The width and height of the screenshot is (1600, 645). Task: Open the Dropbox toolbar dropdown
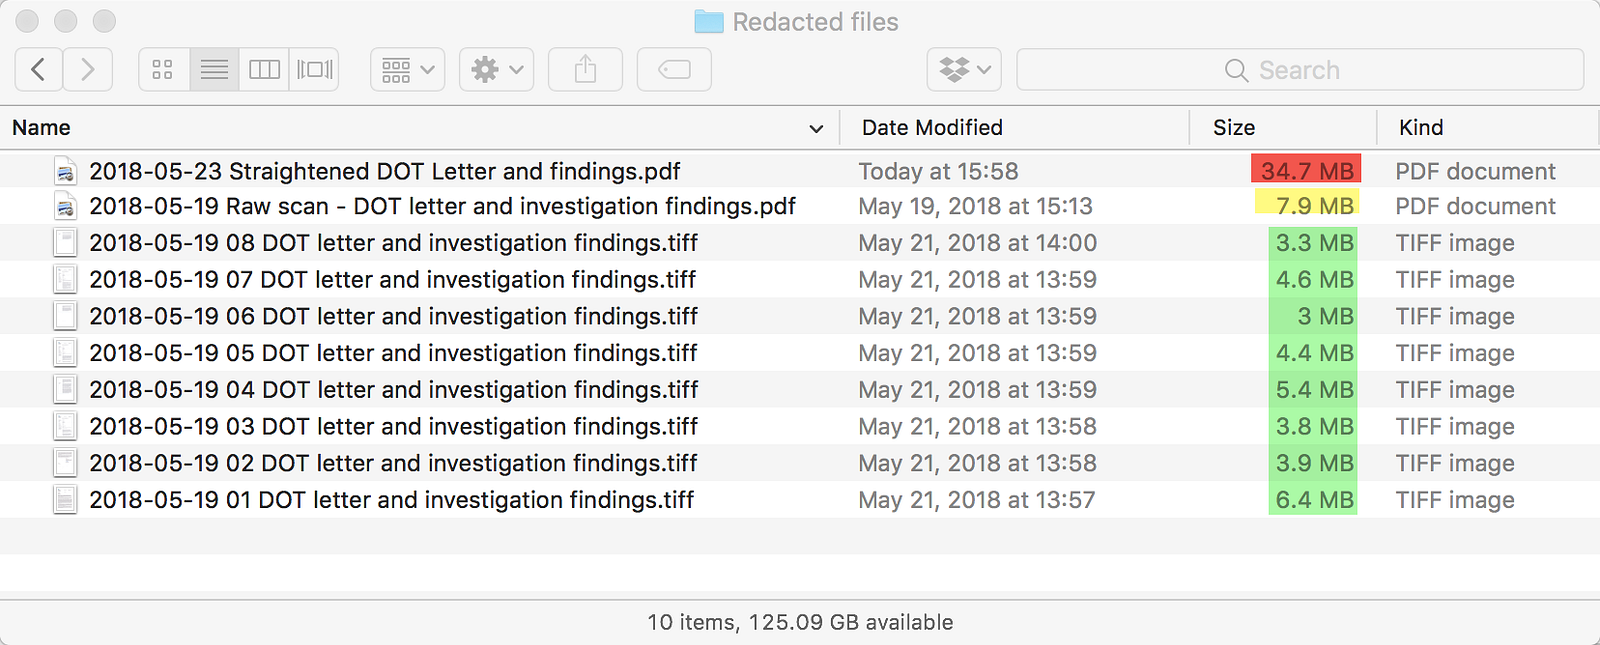pos(964,70)
